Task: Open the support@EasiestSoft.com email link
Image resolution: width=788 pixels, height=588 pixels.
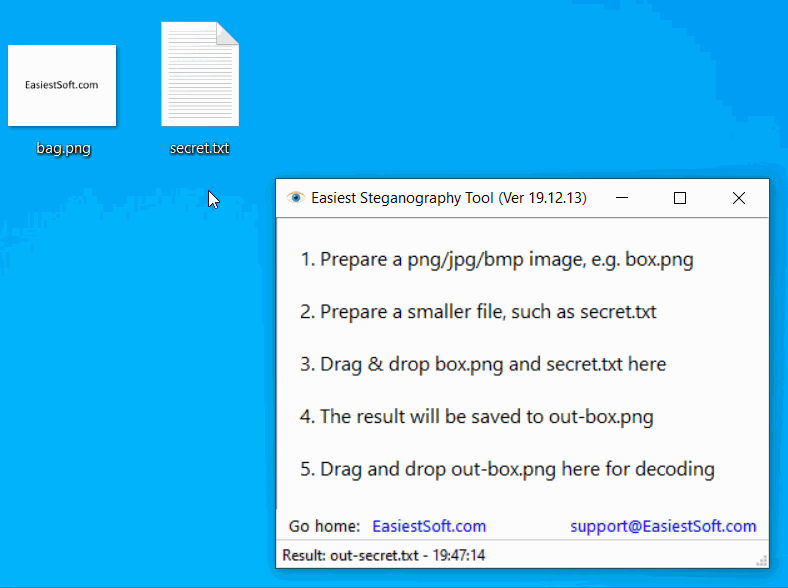Action: [663, 526]
